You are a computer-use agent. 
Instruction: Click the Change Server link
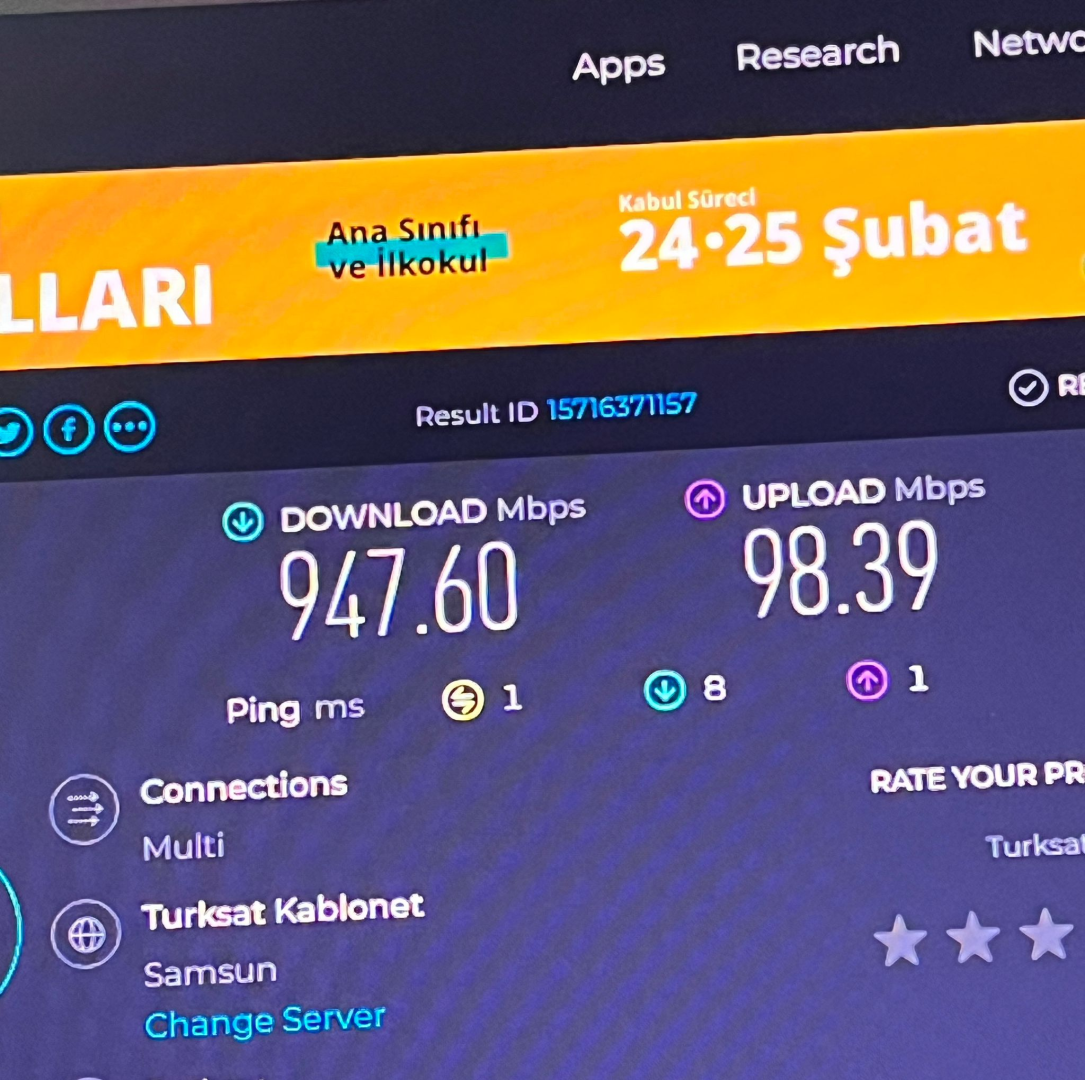tap(264, 1021)
